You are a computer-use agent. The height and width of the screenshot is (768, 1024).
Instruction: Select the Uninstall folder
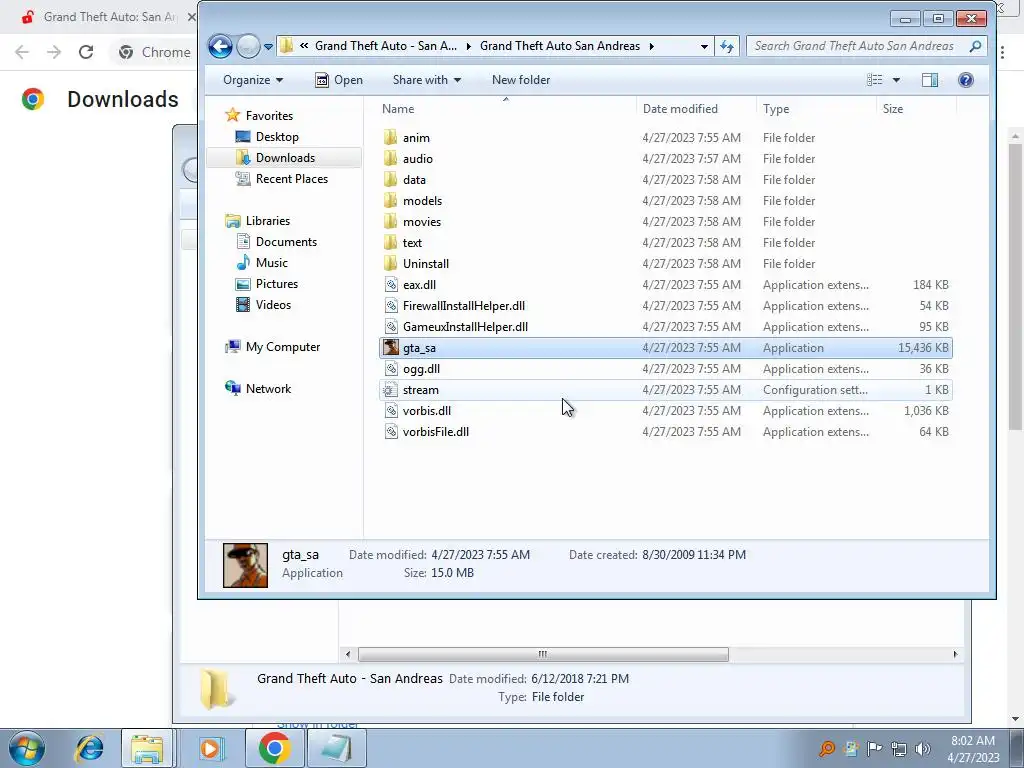(426, 263)
